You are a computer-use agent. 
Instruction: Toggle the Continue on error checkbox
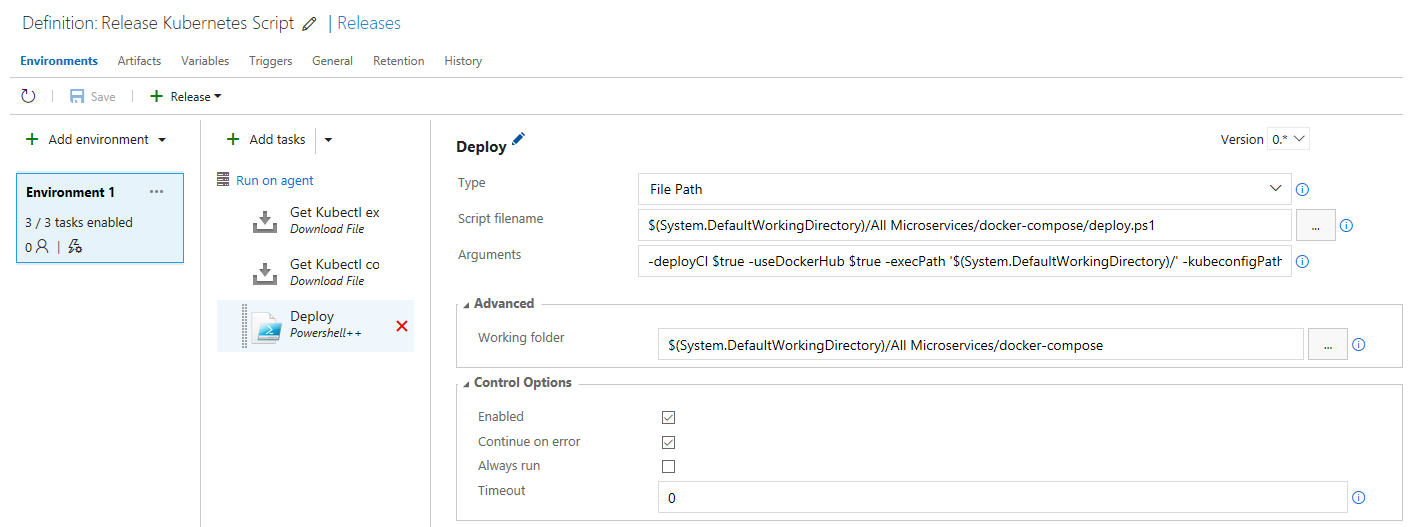click(669, 442)
